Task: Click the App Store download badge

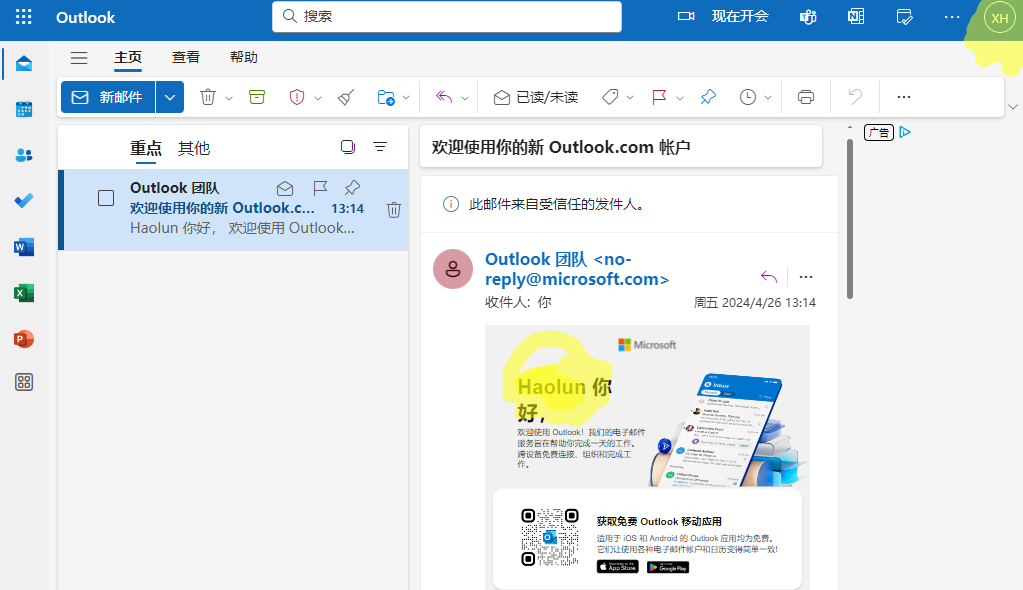Action: pos(617,567)
